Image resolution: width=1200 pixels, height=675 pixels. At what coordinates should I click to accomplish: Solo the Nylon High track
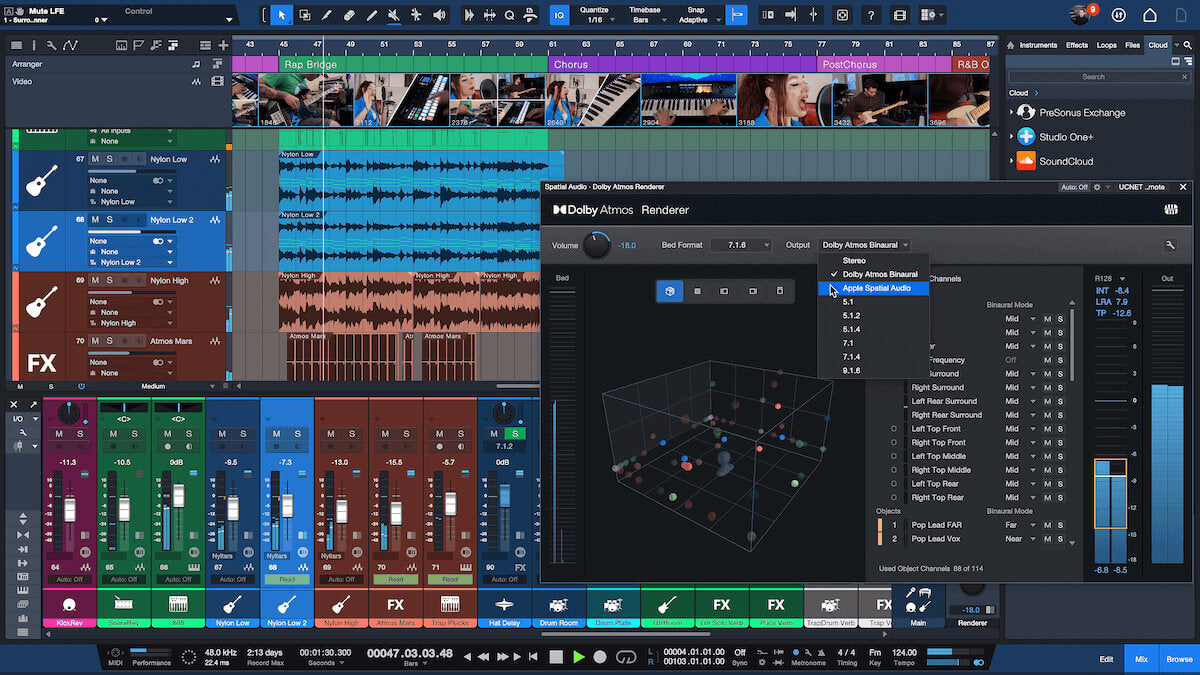pos(109,280)
